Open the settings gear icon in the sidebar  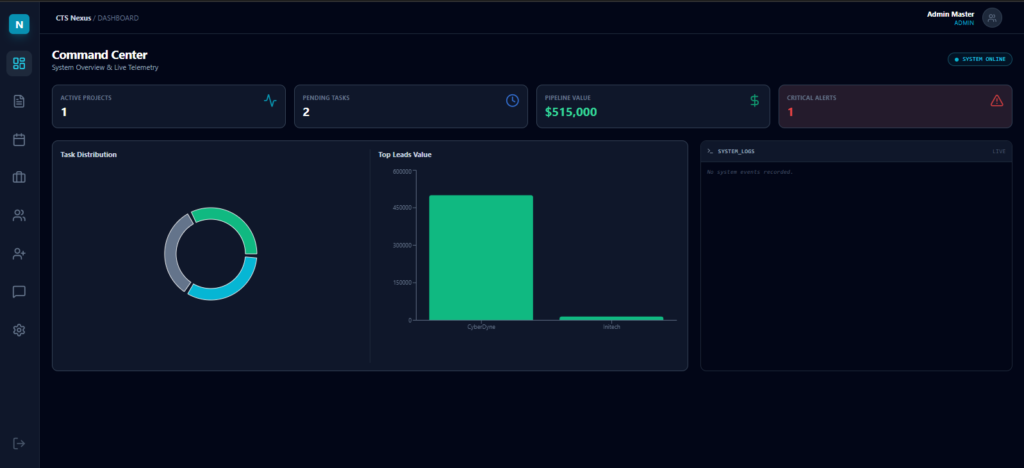(19, 330)
